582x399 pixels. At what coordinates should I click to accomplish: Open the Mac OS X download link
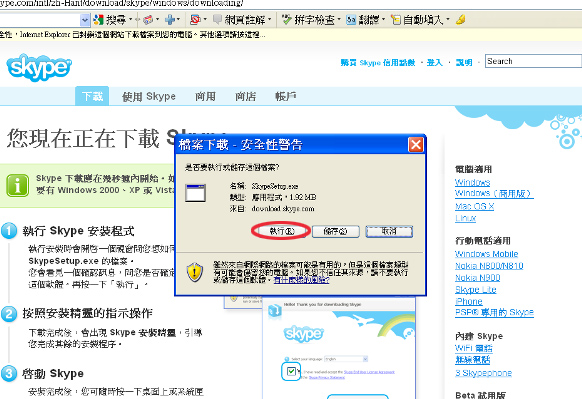(x=474, y=206)
